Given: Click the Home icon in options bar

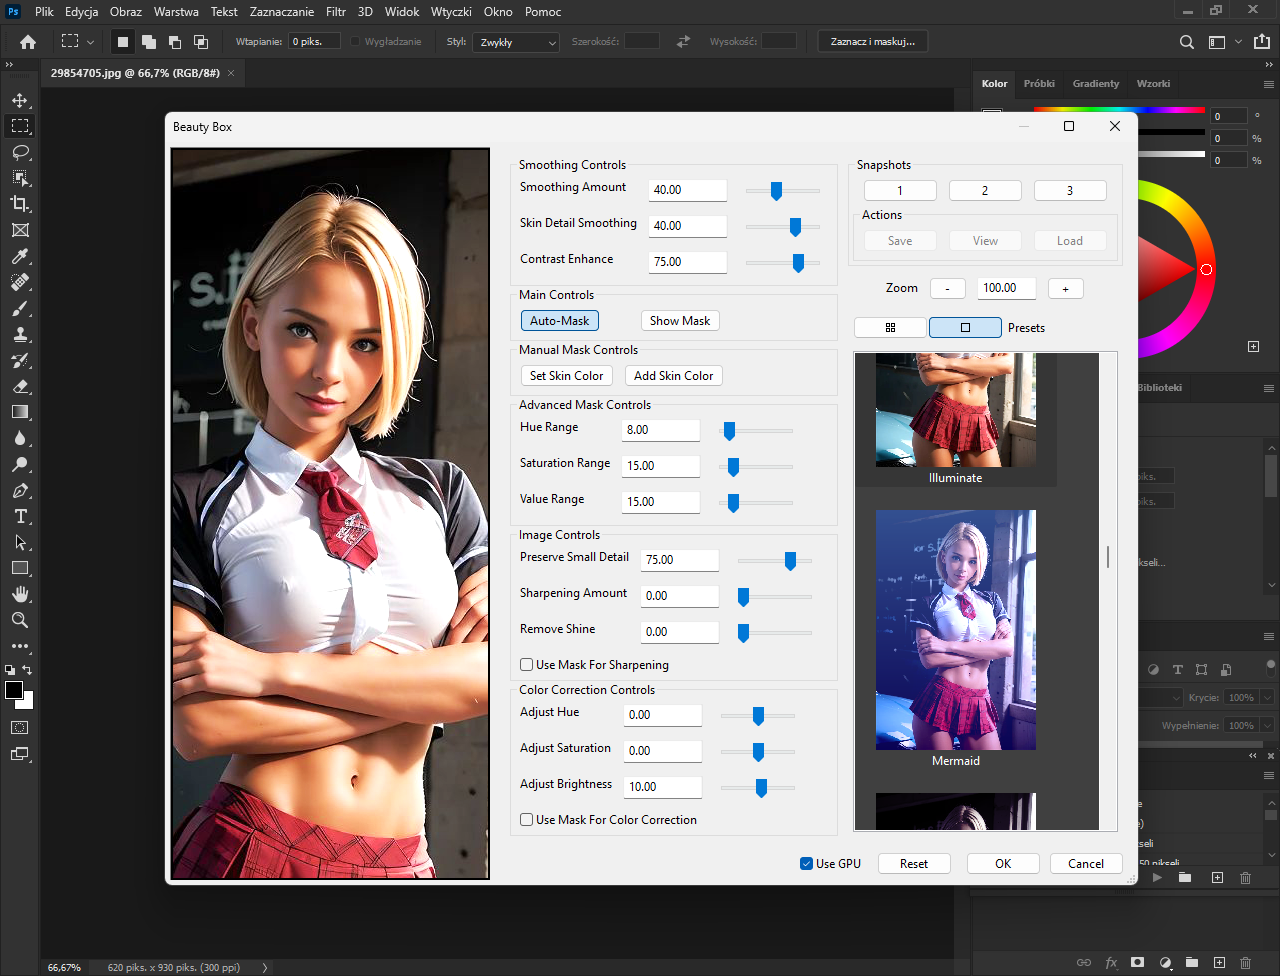Looking at the screenshot, I should click(x=28, y=42).
